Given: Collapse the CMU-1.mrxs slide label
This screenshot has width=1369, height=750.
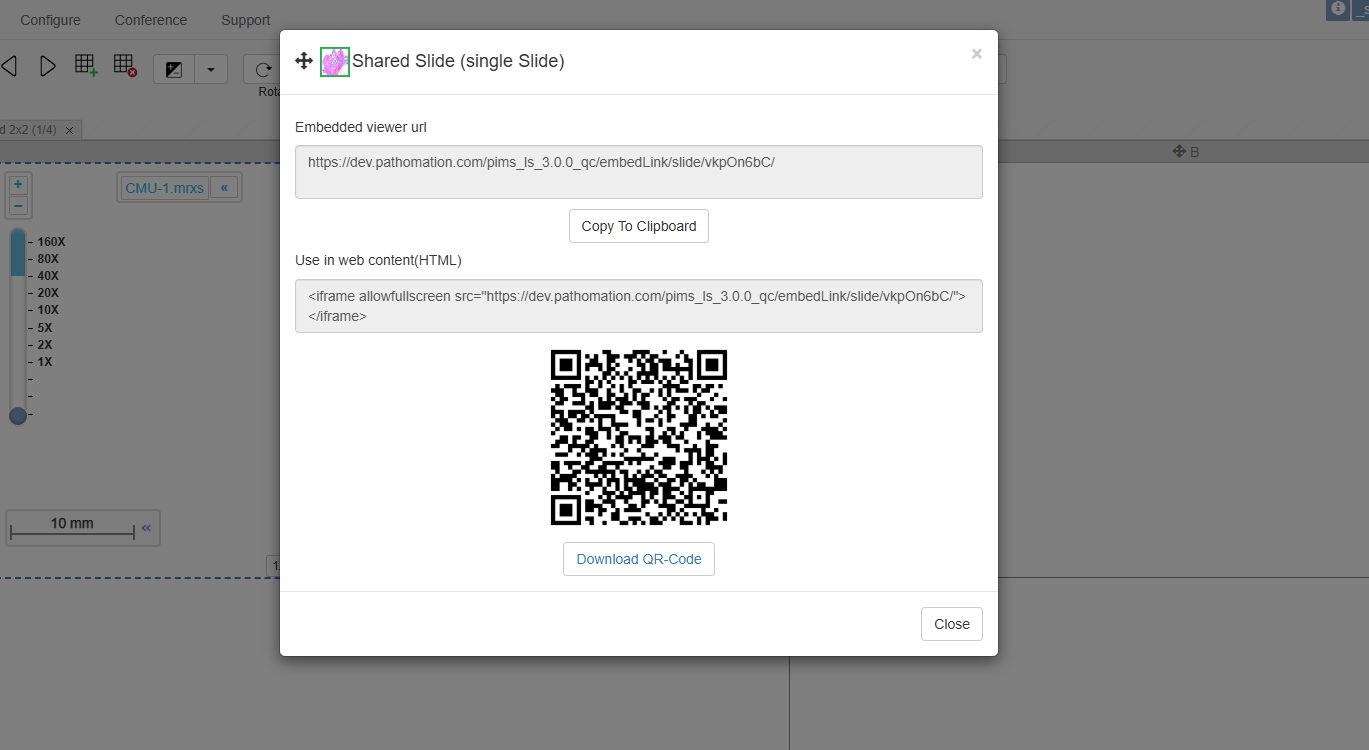Looking at the screenshot, I should (x=223, y=188).
